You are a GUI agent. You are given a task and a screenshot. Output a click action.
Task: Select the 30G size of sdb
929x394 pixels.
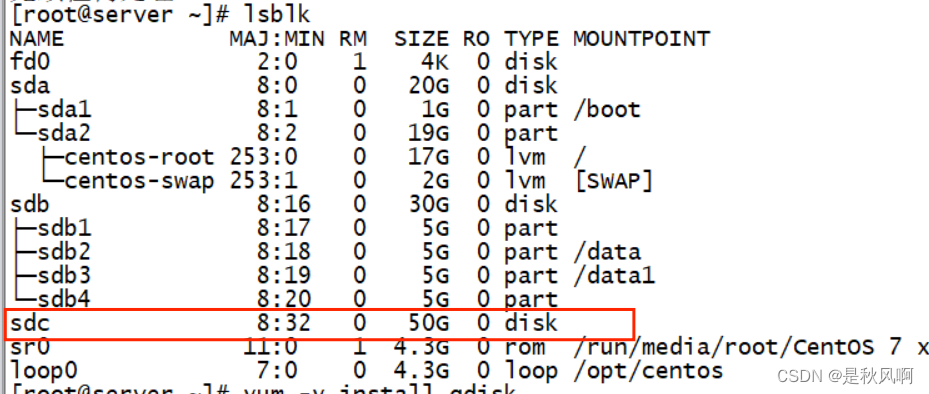pyautogui.click(x=428, y=204)
